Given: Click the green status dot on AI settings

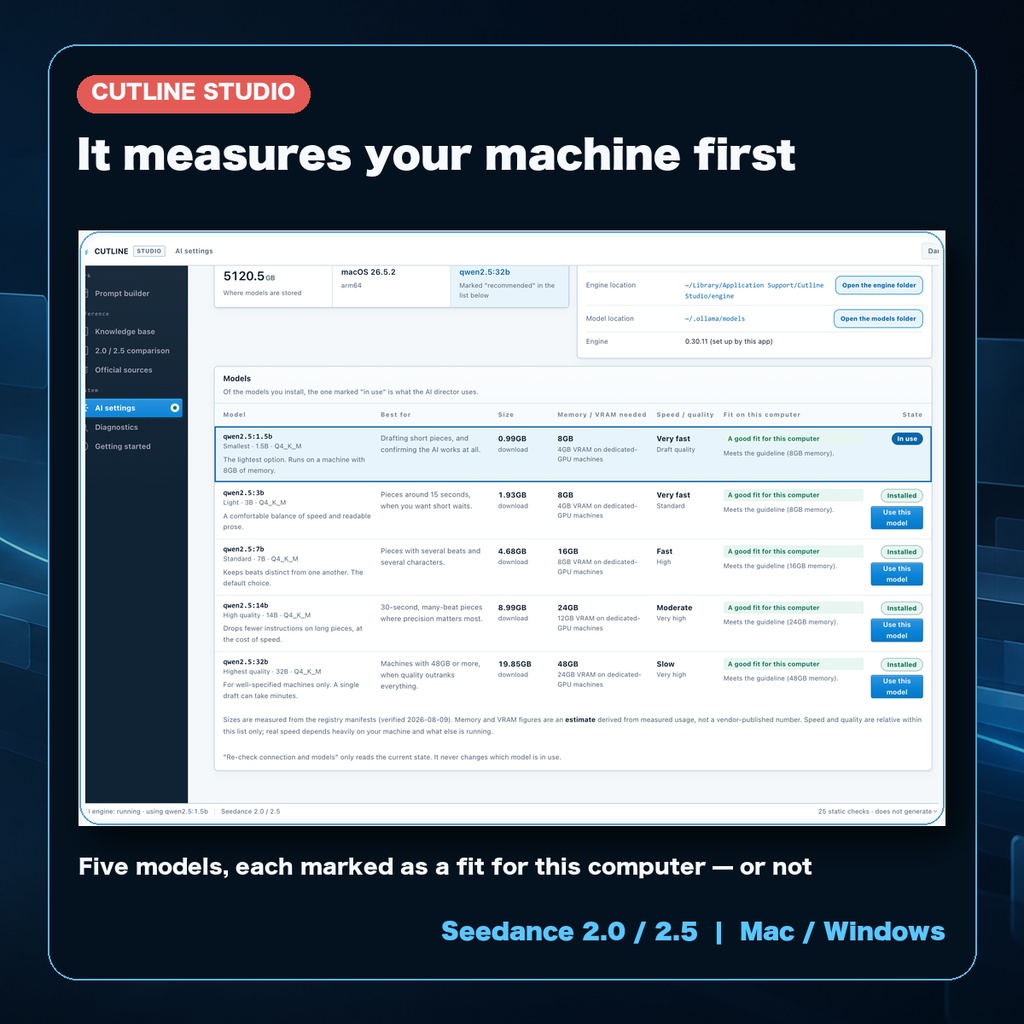Looking at the screenshot, I should coord(174,408).
